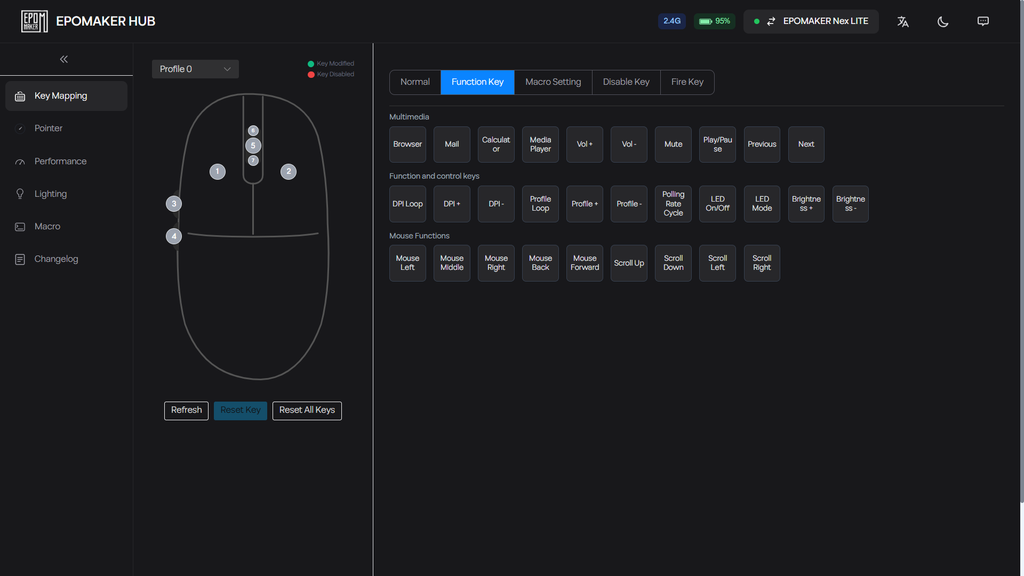1024x576 pixels.
Task: Assign the Media Player function
Action: (x=540, y=144)
